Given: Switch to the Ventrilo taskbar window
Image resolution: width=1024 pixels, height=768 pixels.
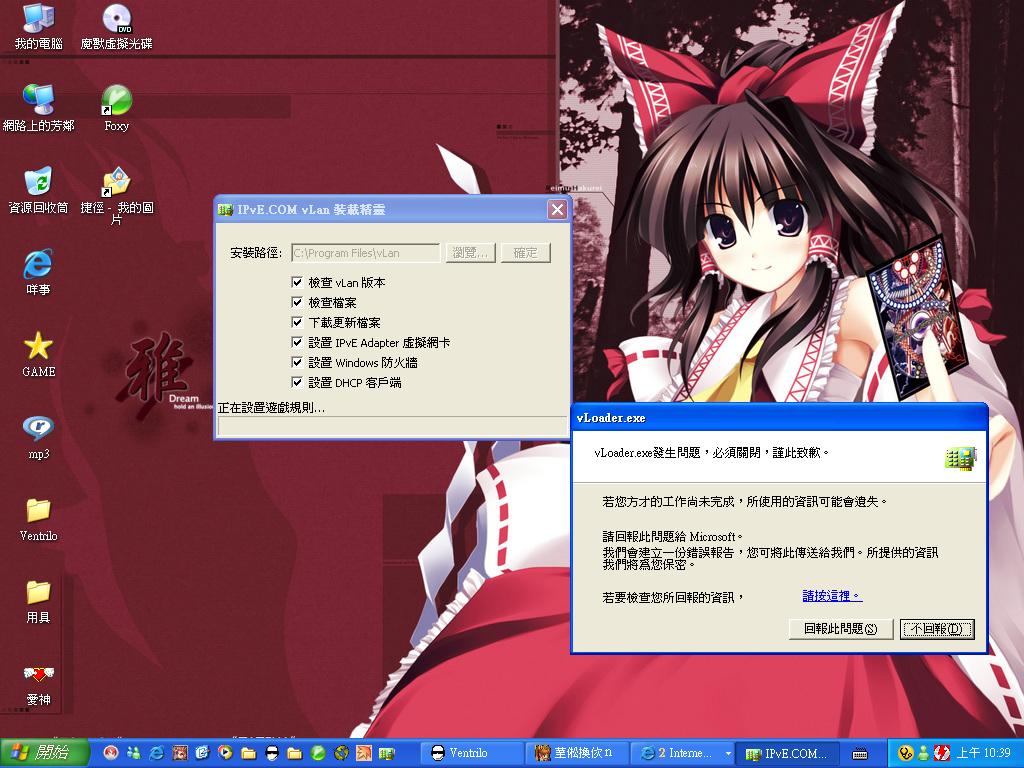Looking at the screenshot, I should (x=468, y=753).
